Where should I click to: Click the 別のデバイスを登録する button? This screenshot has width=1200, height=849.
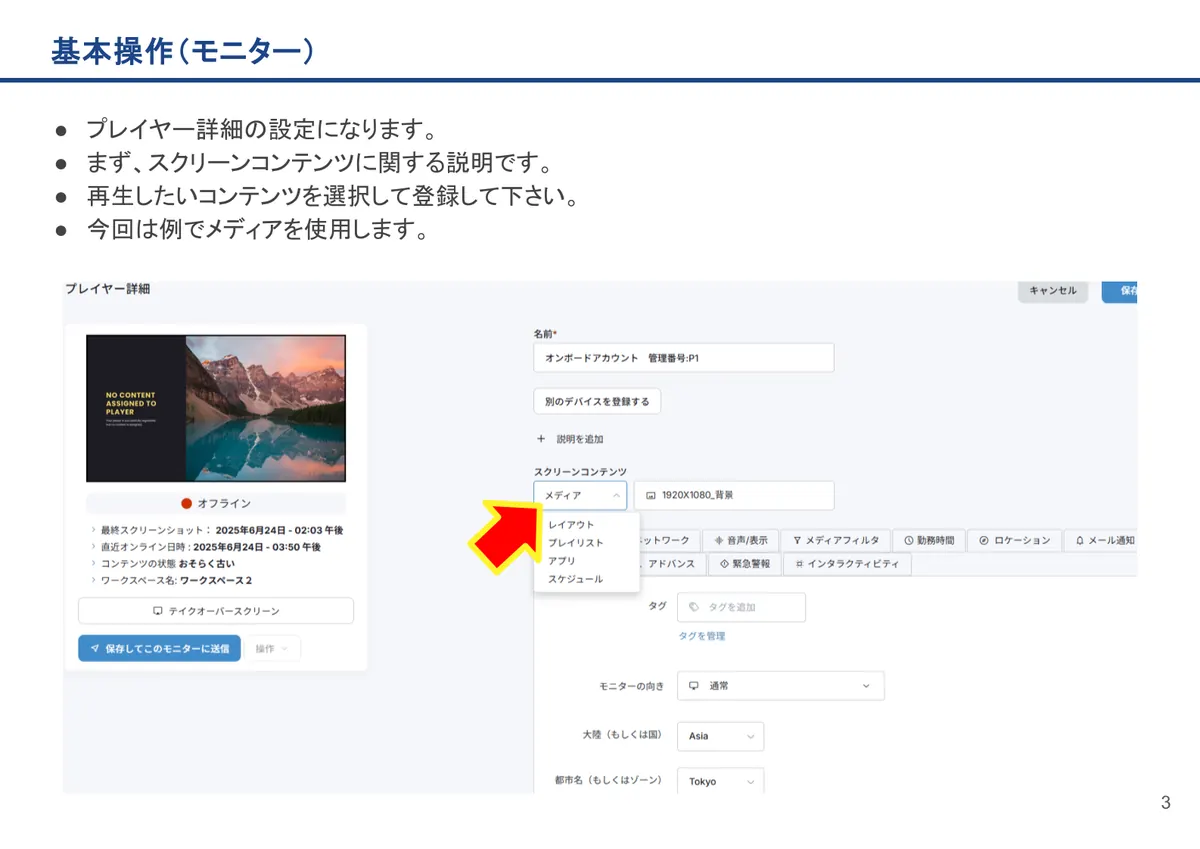click(597, 401)
